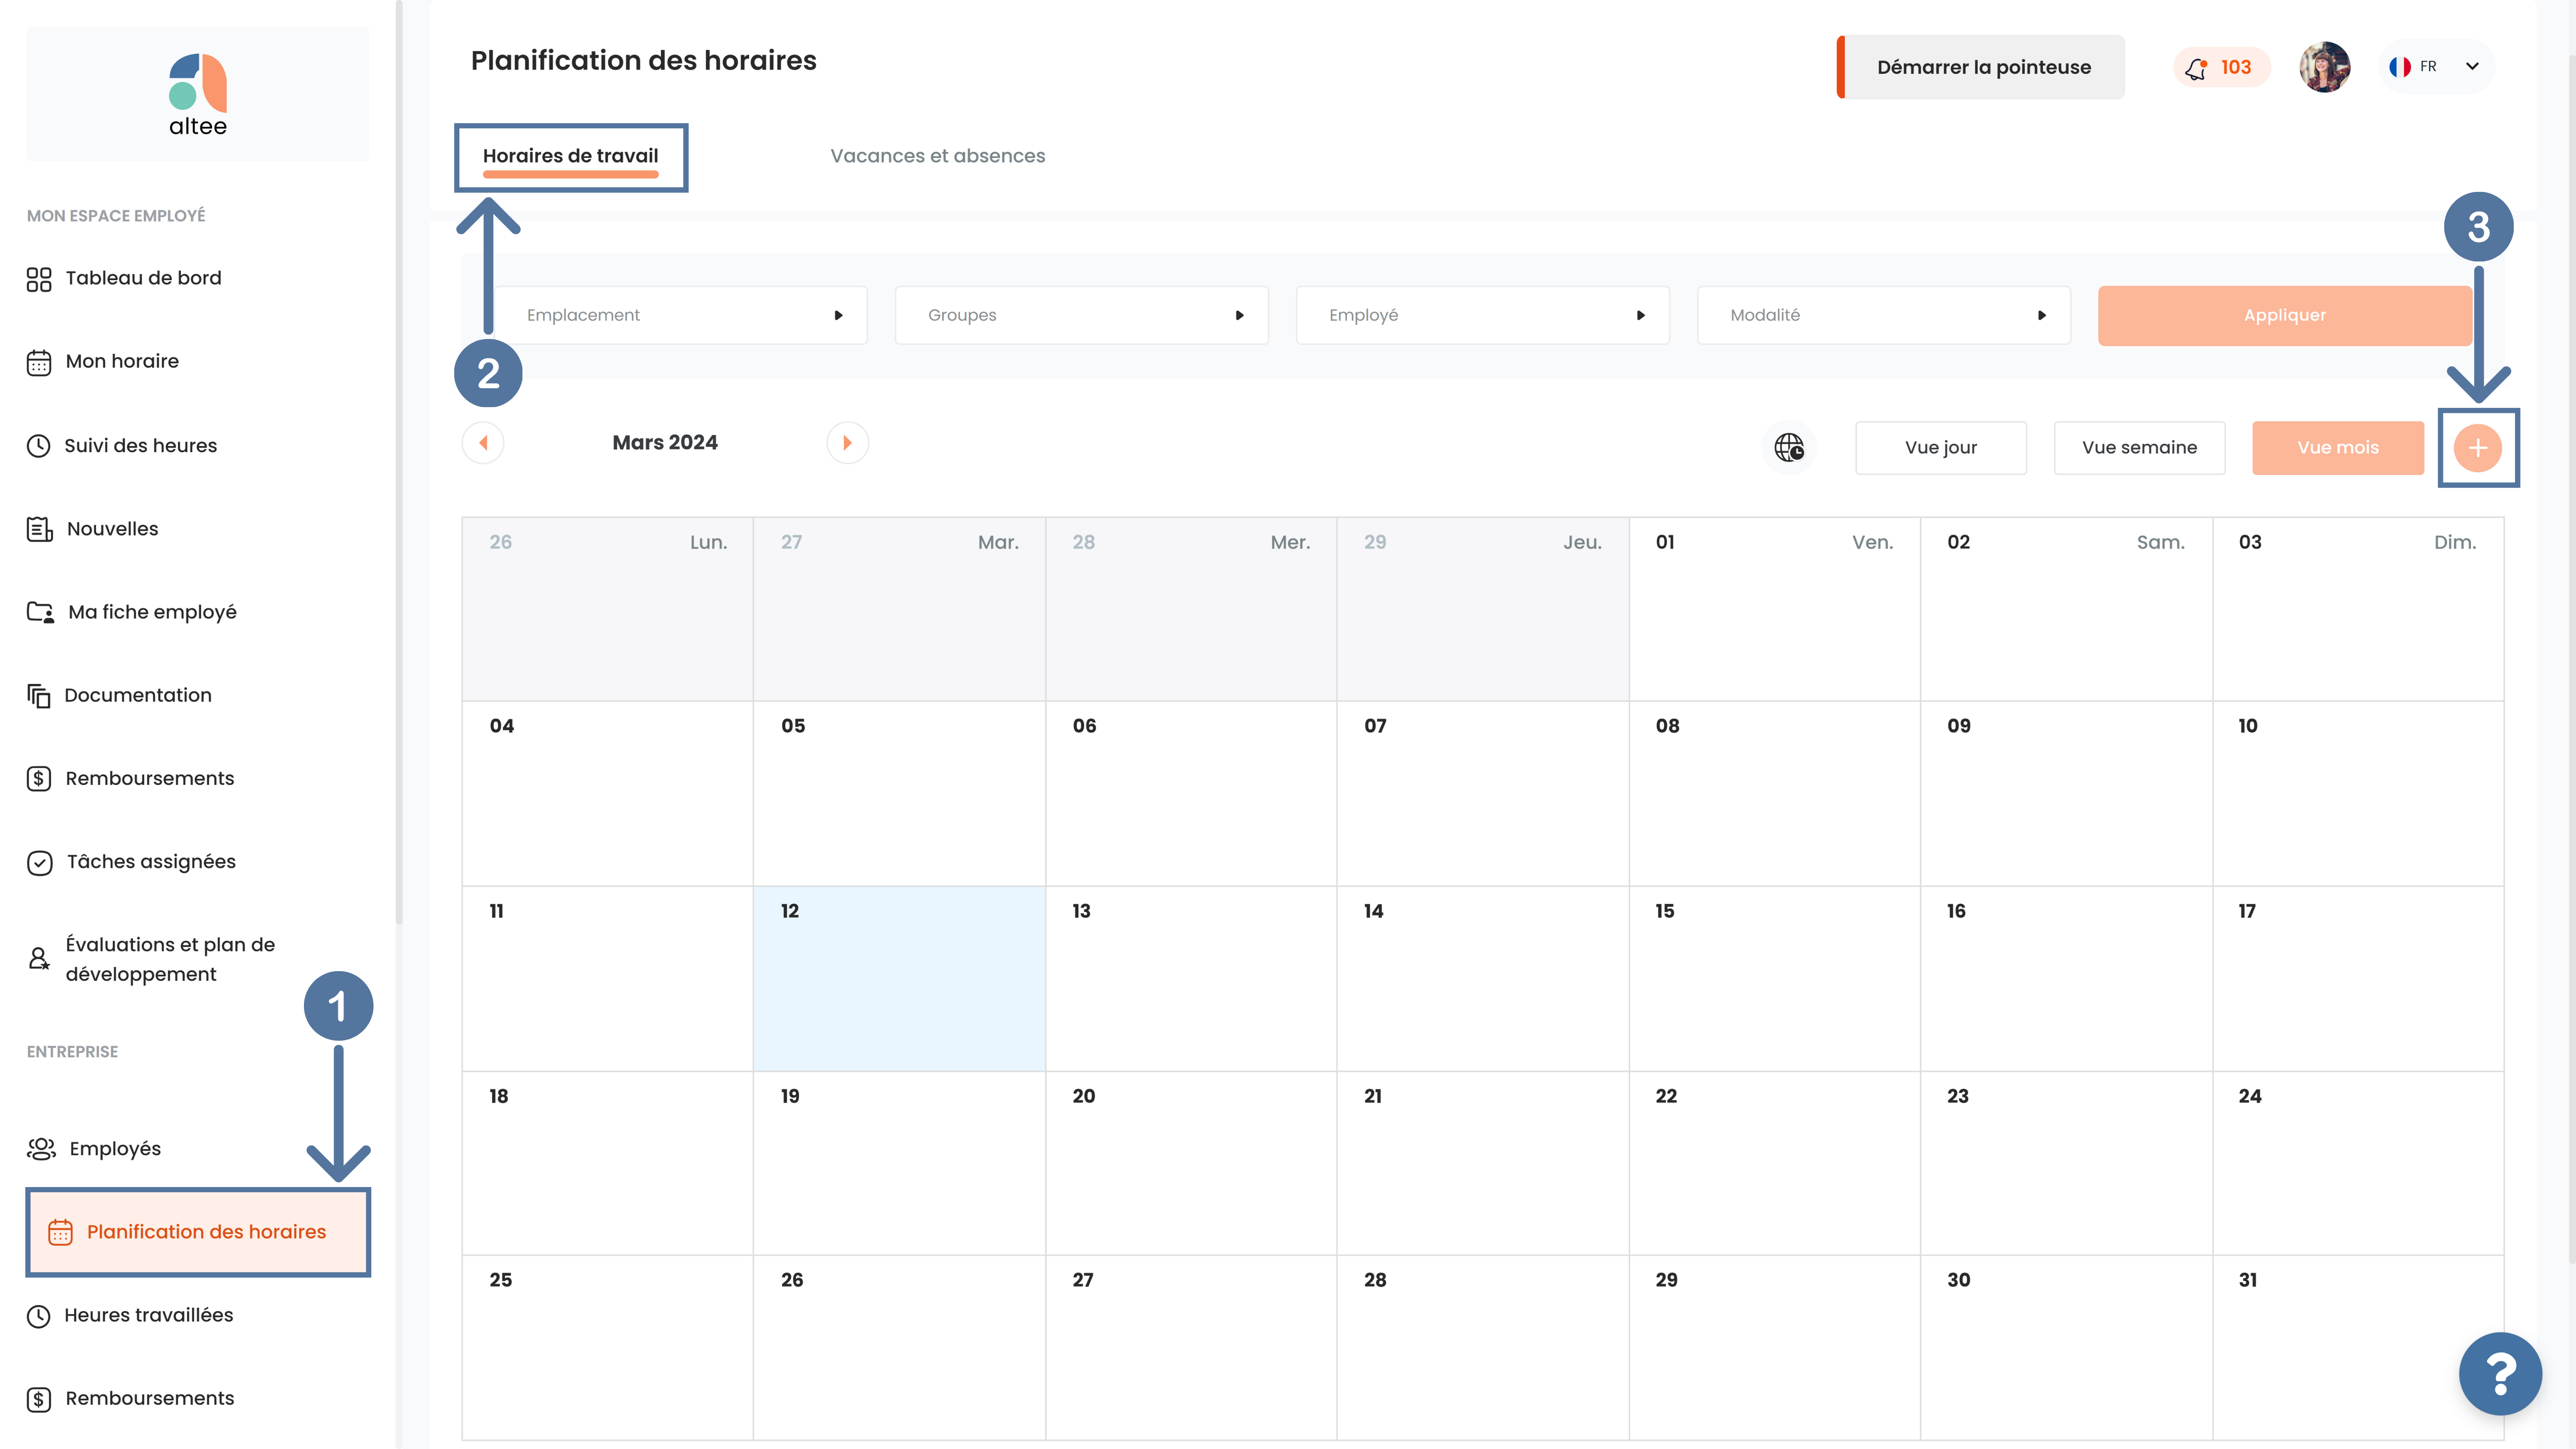This screenshot has height=1449, width=2576.
Task: Go to previous month arrow
Action: (483, 442)
